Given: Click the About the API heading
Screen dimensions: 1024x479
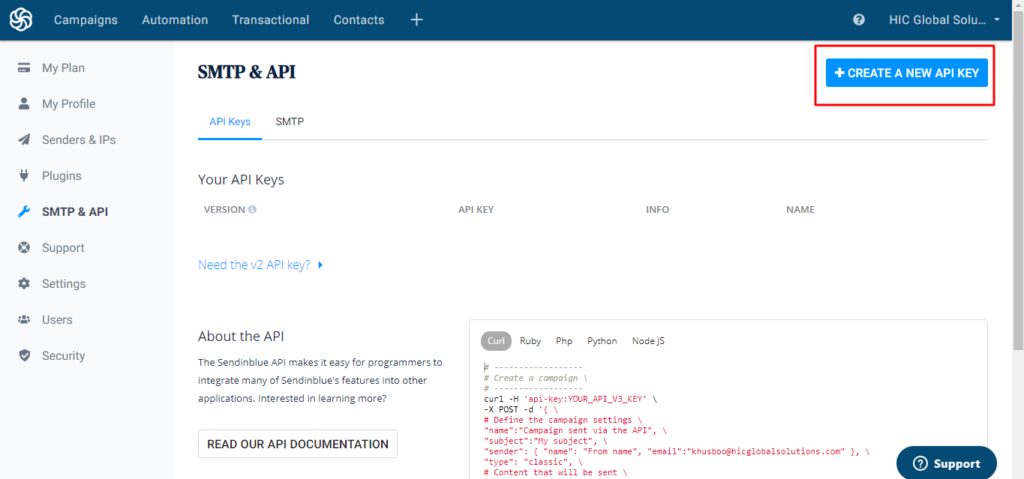Looking at the screenshot, I should point(241,337).
